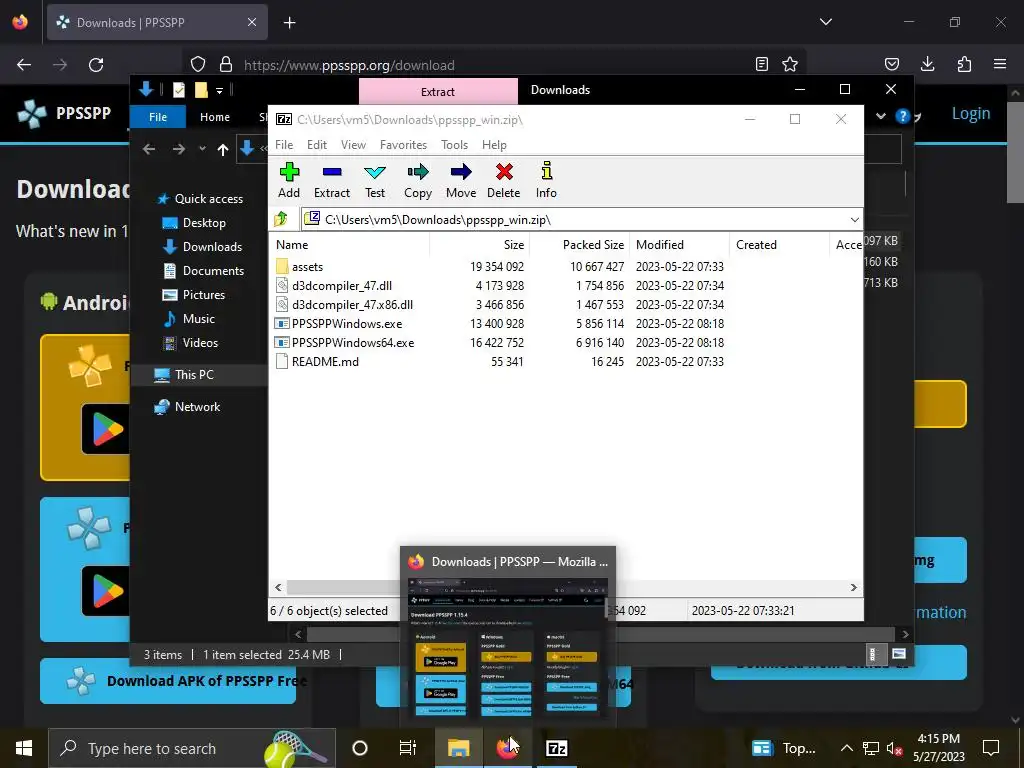Viewport: 1024px width, 768px height.
Task: Expand Explorer recent locations chevron
Action: click(202, 149)
